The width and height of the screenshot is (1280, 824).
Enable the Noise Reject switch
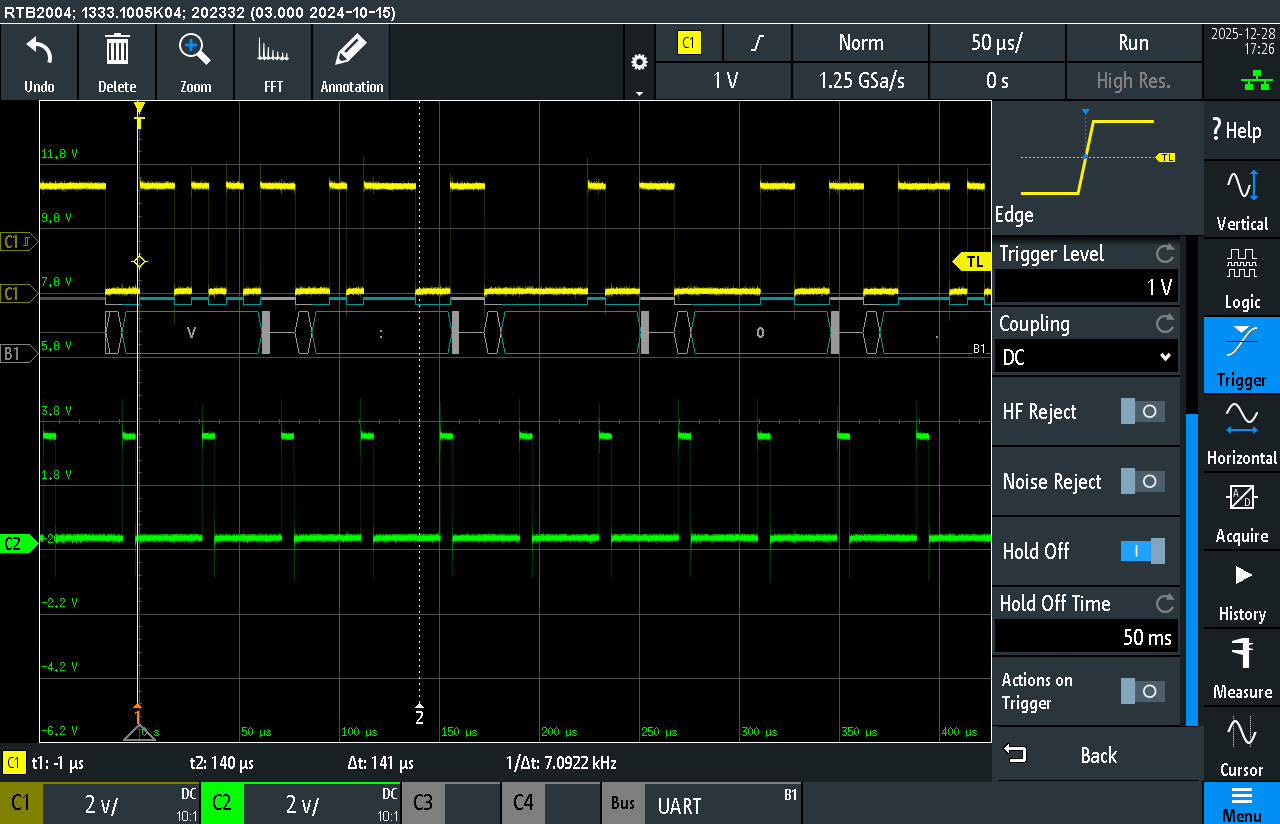(1142, 481)
